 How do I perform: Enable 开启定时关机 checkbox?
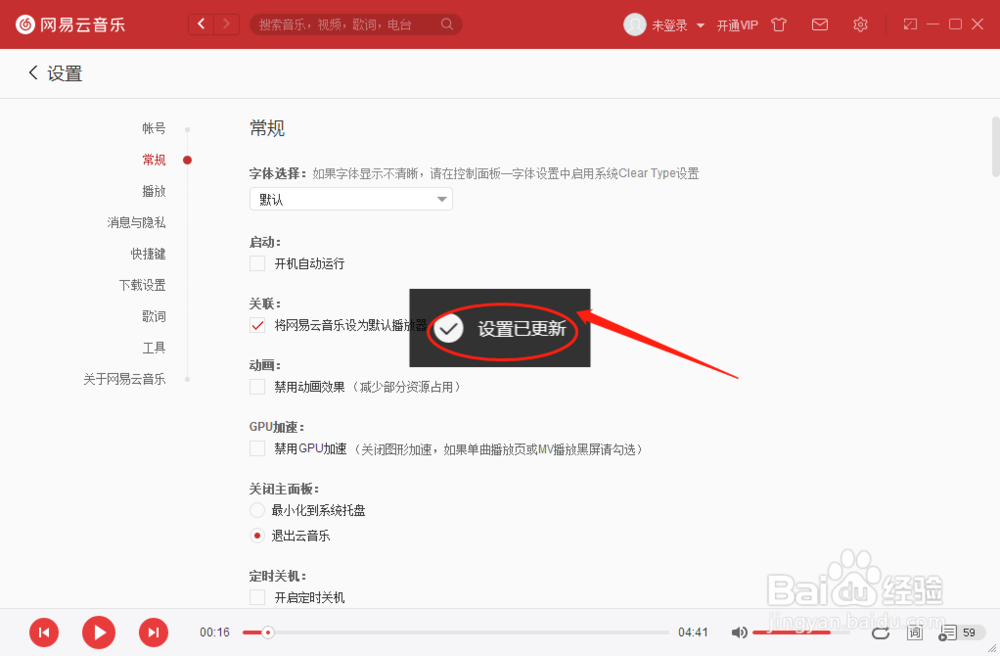[x=257, y=597]
